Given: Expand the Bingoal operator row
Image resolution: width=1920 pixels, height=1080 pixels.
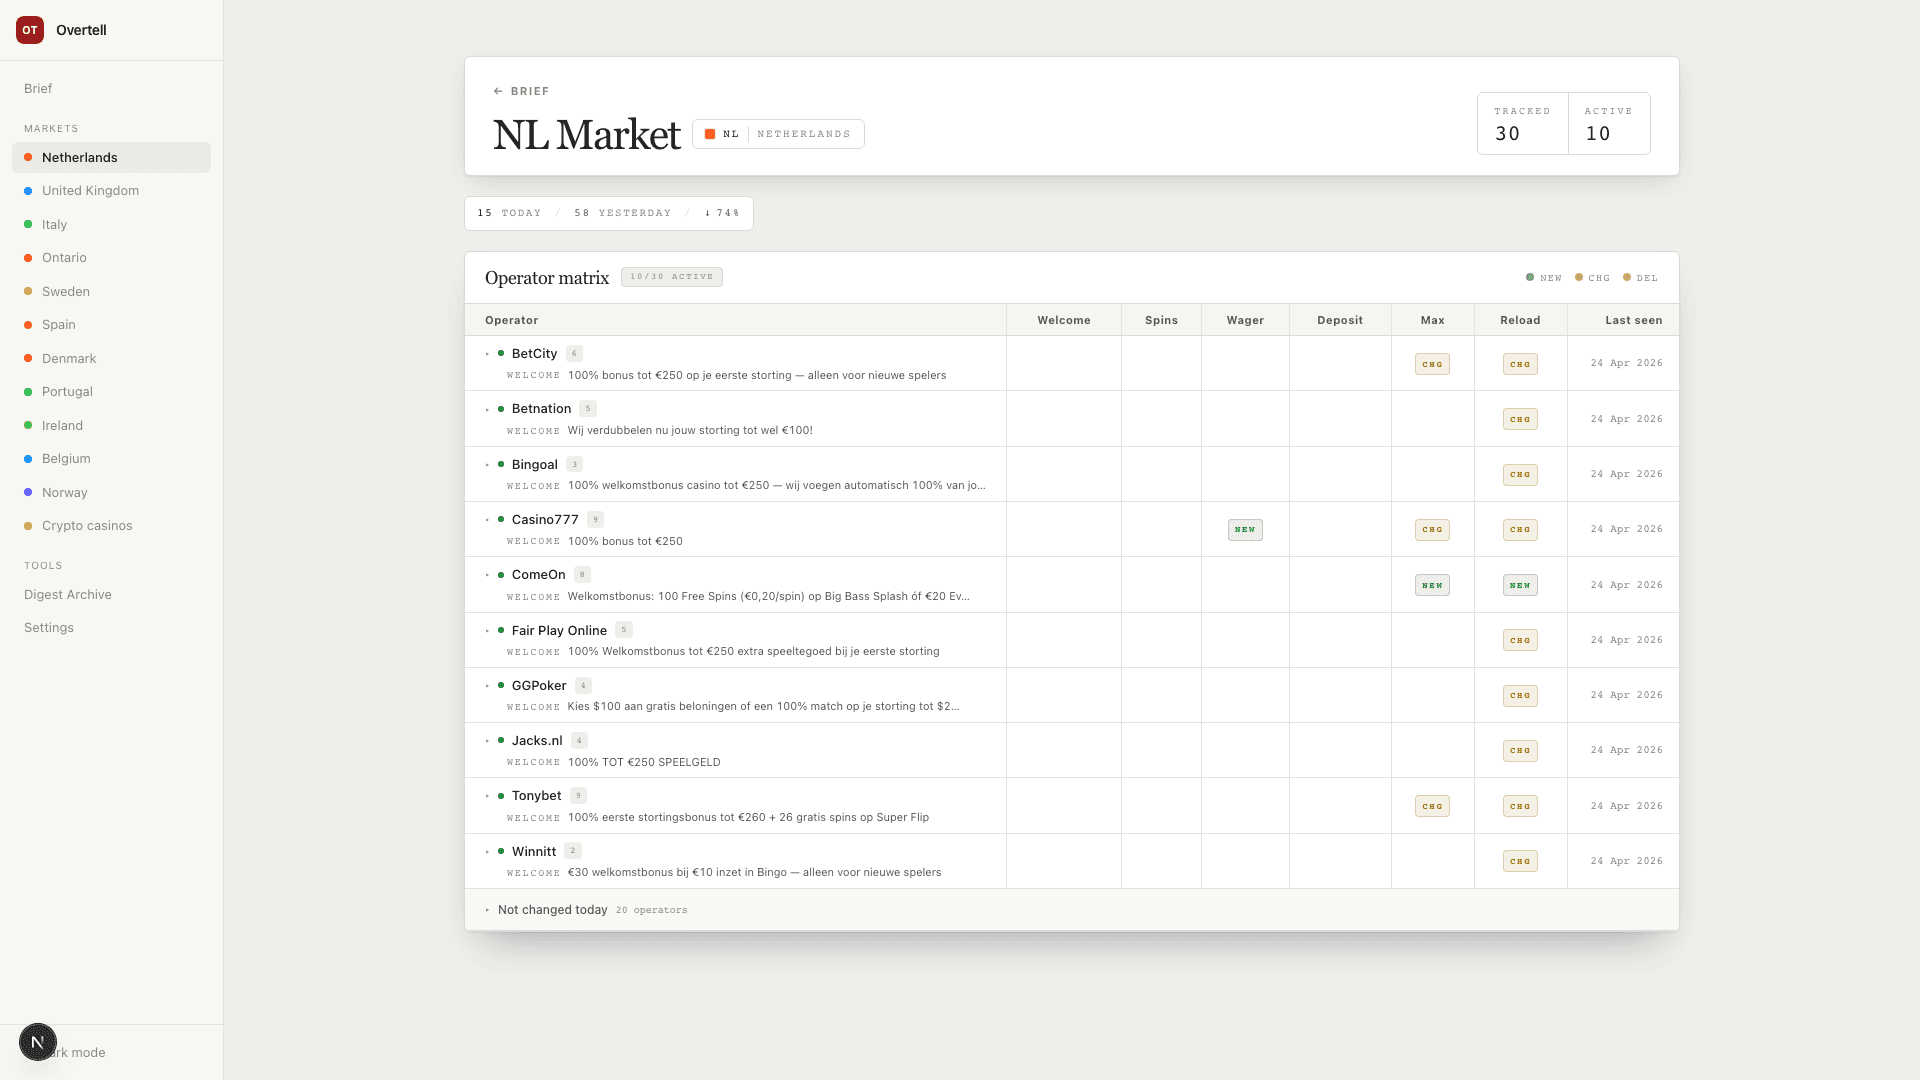Looking at the screenshot, I should [x=487, y=465].
